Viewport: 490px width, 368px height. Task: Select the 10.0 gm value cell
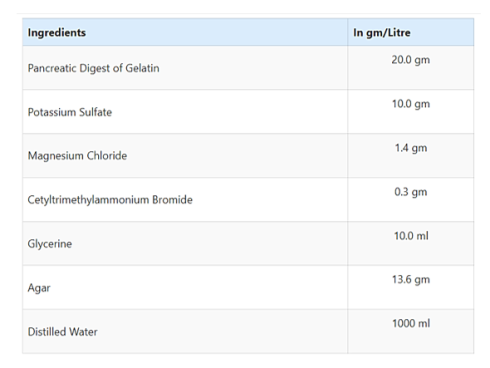pyautogui.click(x=411, y=112)
